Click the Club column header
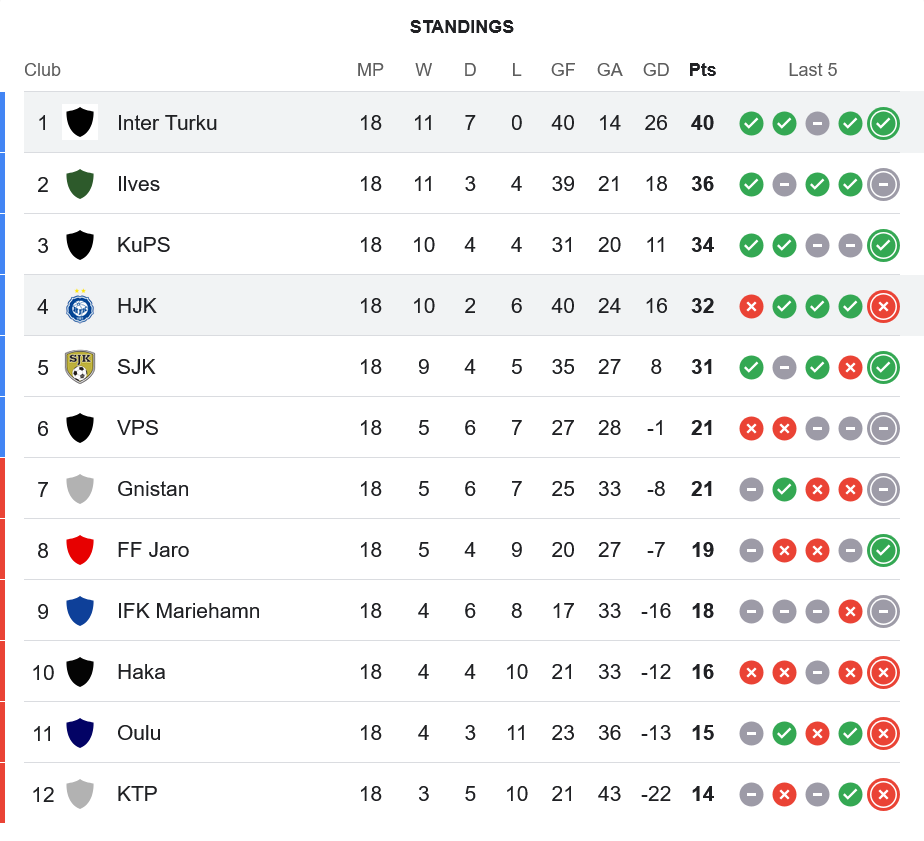This screenshot has height=841, width=924. [42, 70]
